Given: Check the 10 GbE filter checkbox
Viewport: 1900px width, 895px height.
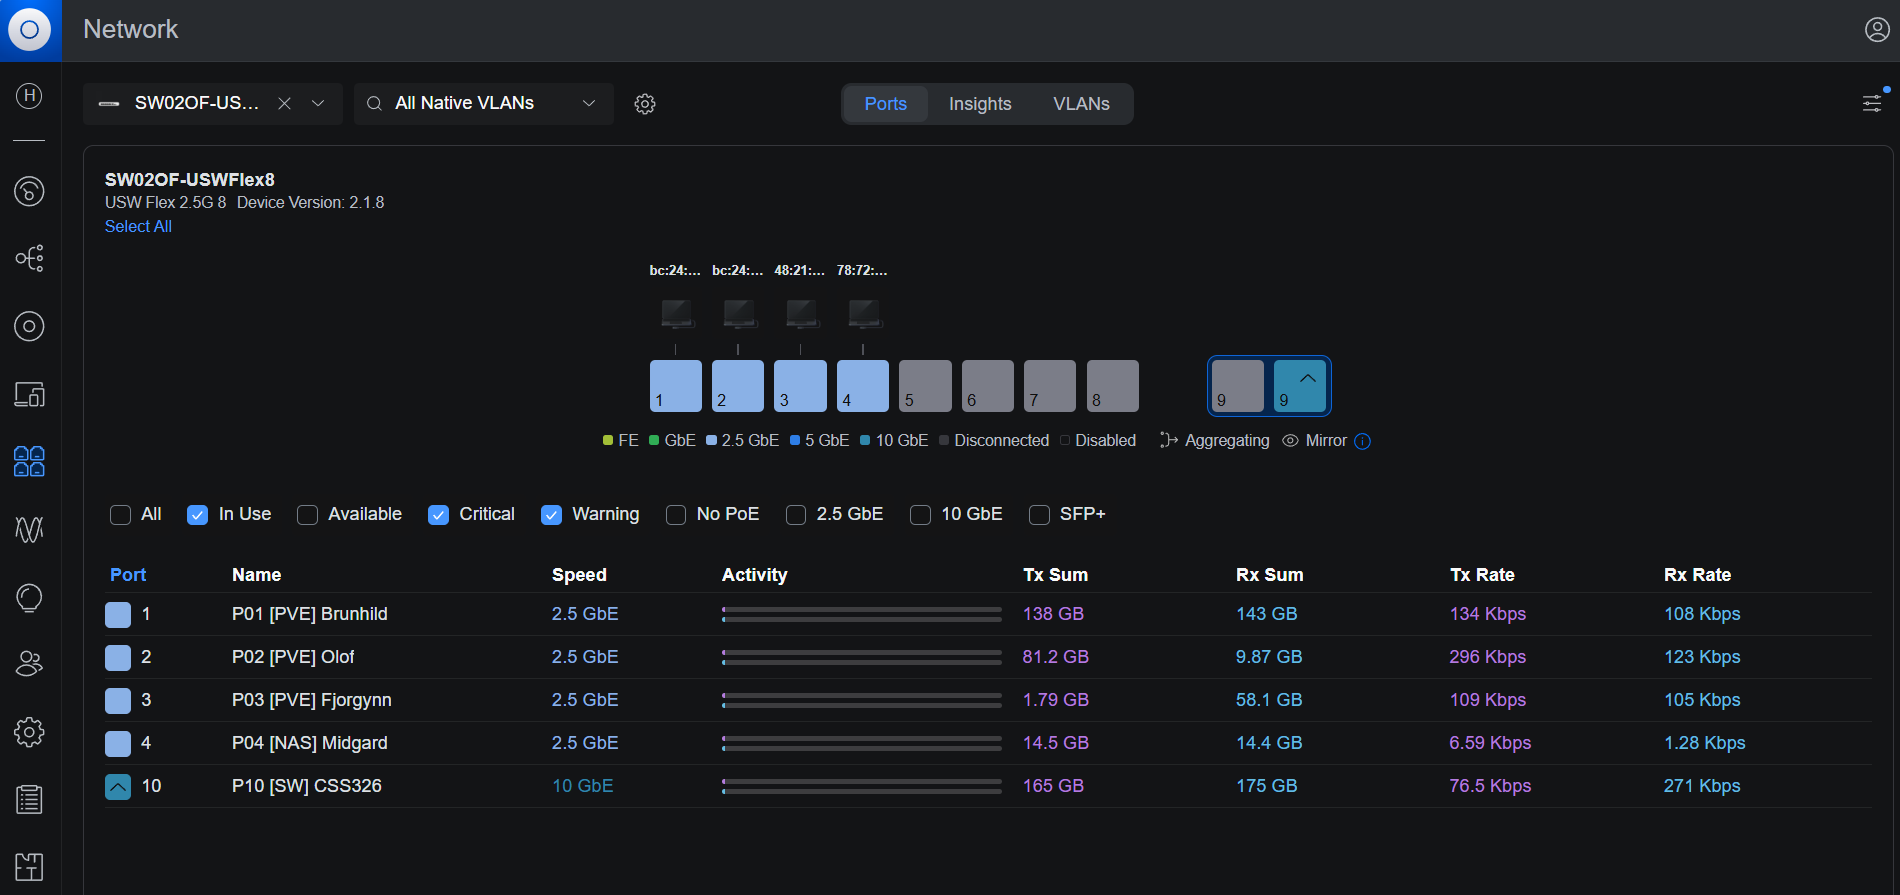Looking at the screenshot, I should pos(920,515).
